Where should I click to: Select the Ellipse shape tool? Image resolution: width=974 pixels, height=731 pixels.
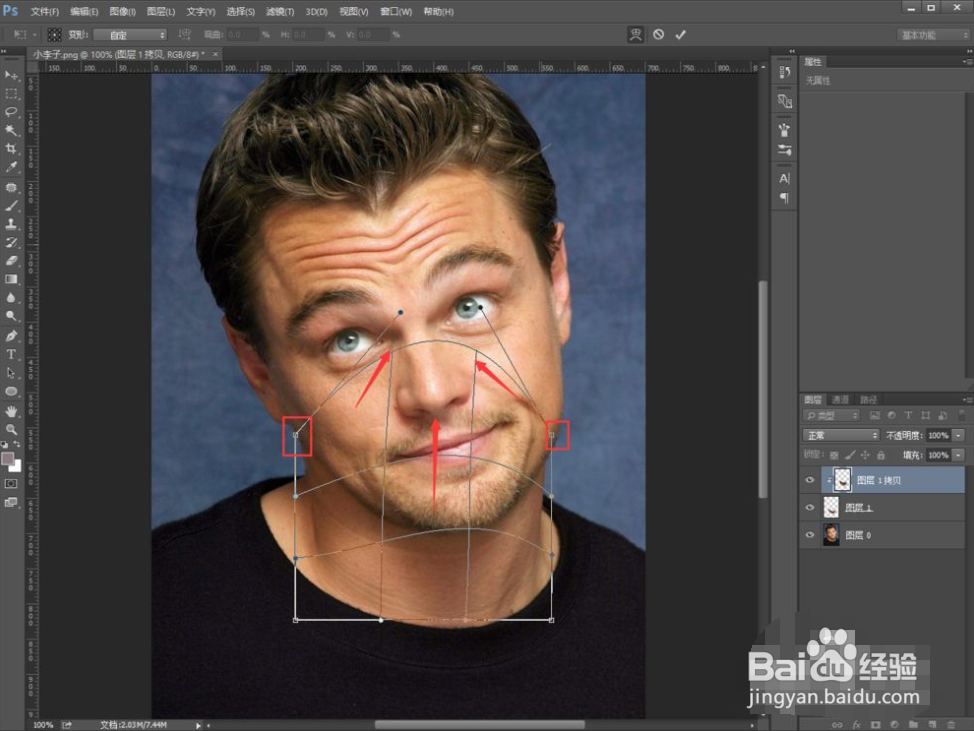(11, 391)
